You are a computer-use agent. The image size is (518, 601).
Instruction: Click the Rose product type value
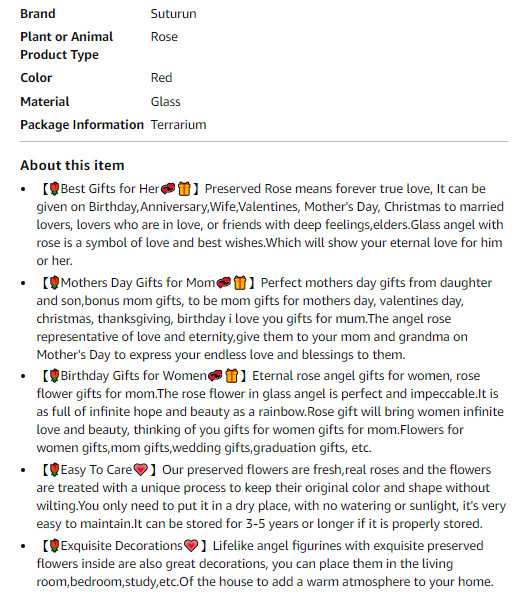[164, 37]
